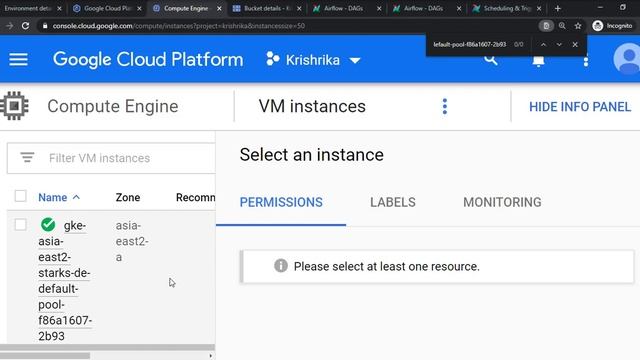Reload the page
Screen dimensions: 640x360
click(x=25, y=26)
